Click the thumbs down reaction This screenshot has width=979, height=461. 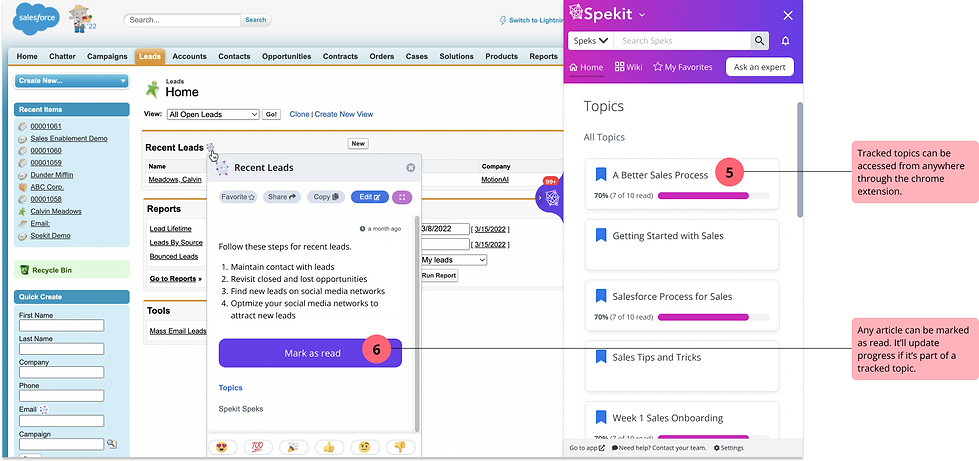401,447
